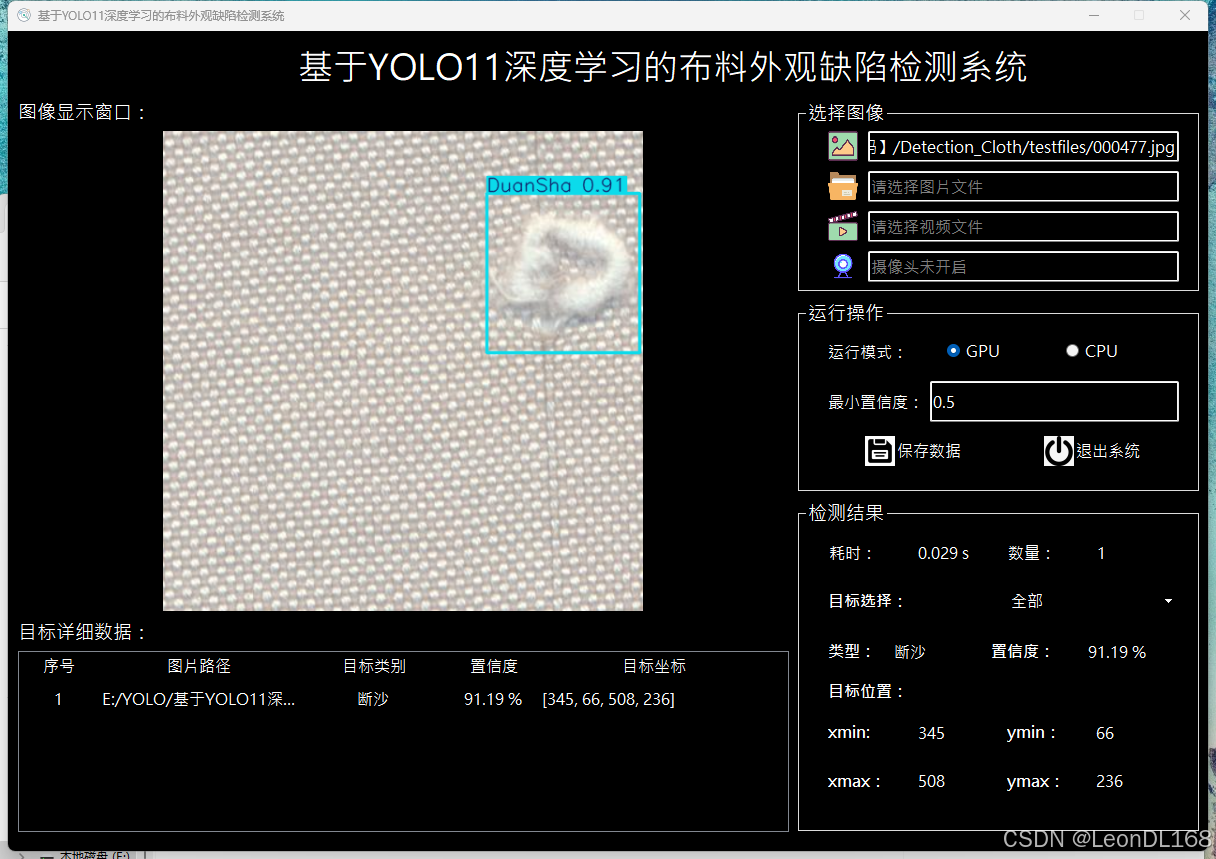Click the 请选择图片文件 input box

[x=1023, y=186]
